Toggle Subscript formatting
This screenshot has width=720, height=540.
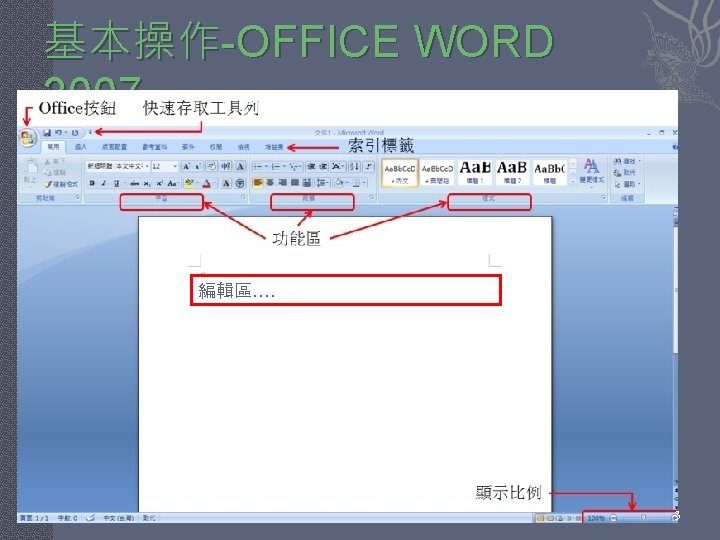146,183
